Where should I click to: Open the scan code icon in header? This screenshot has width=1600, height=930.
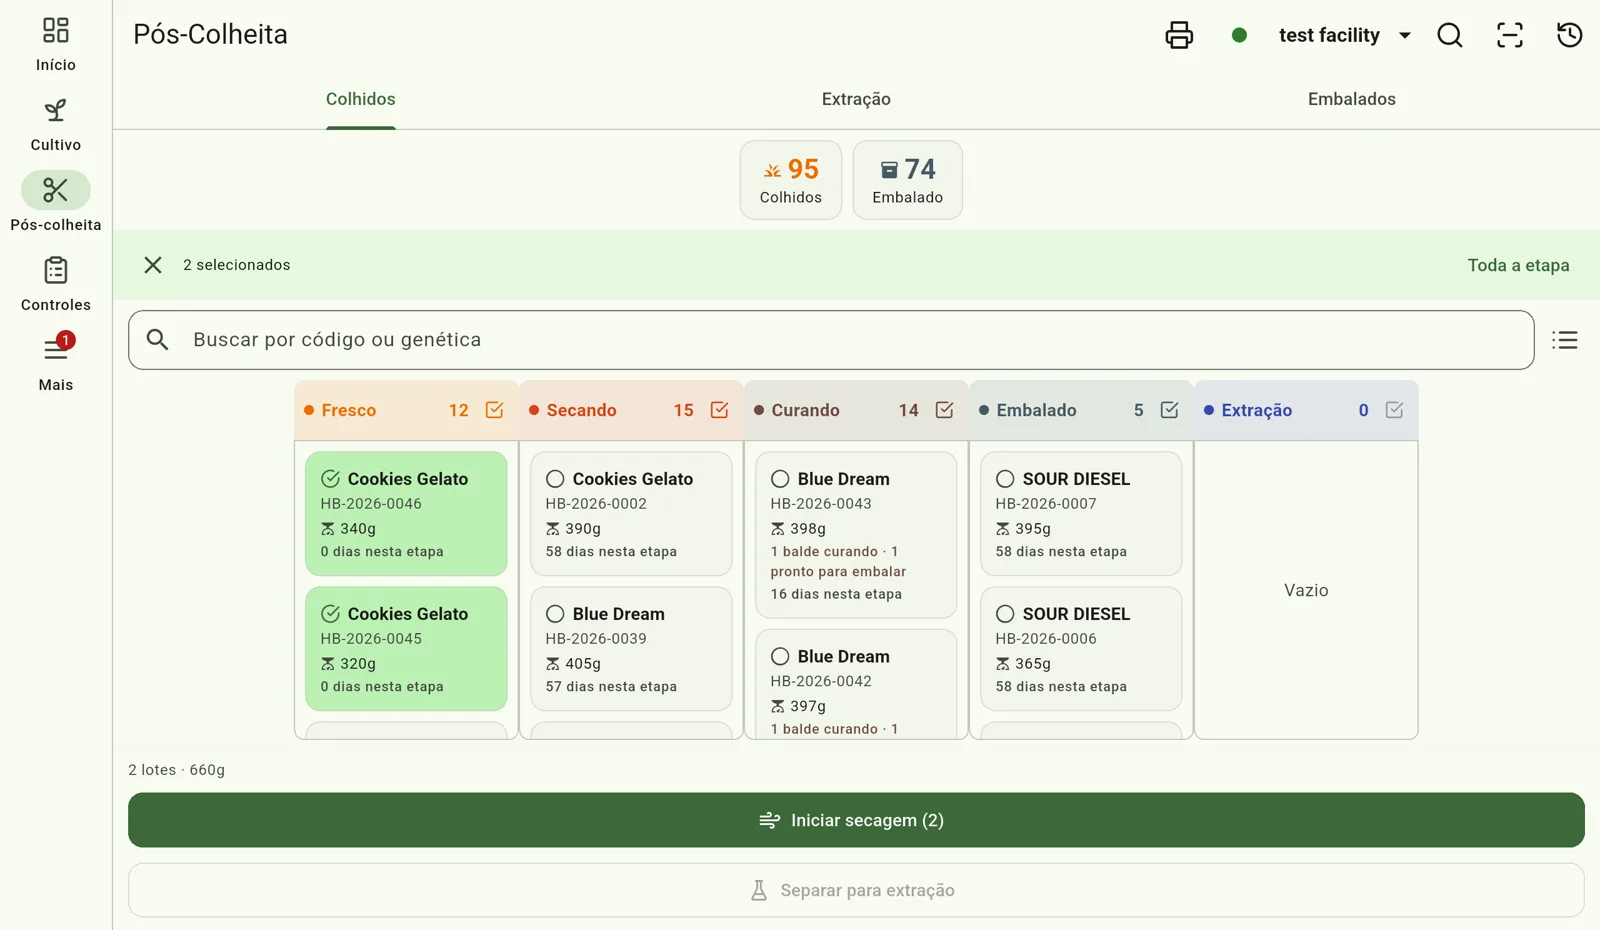point(1510,35)
